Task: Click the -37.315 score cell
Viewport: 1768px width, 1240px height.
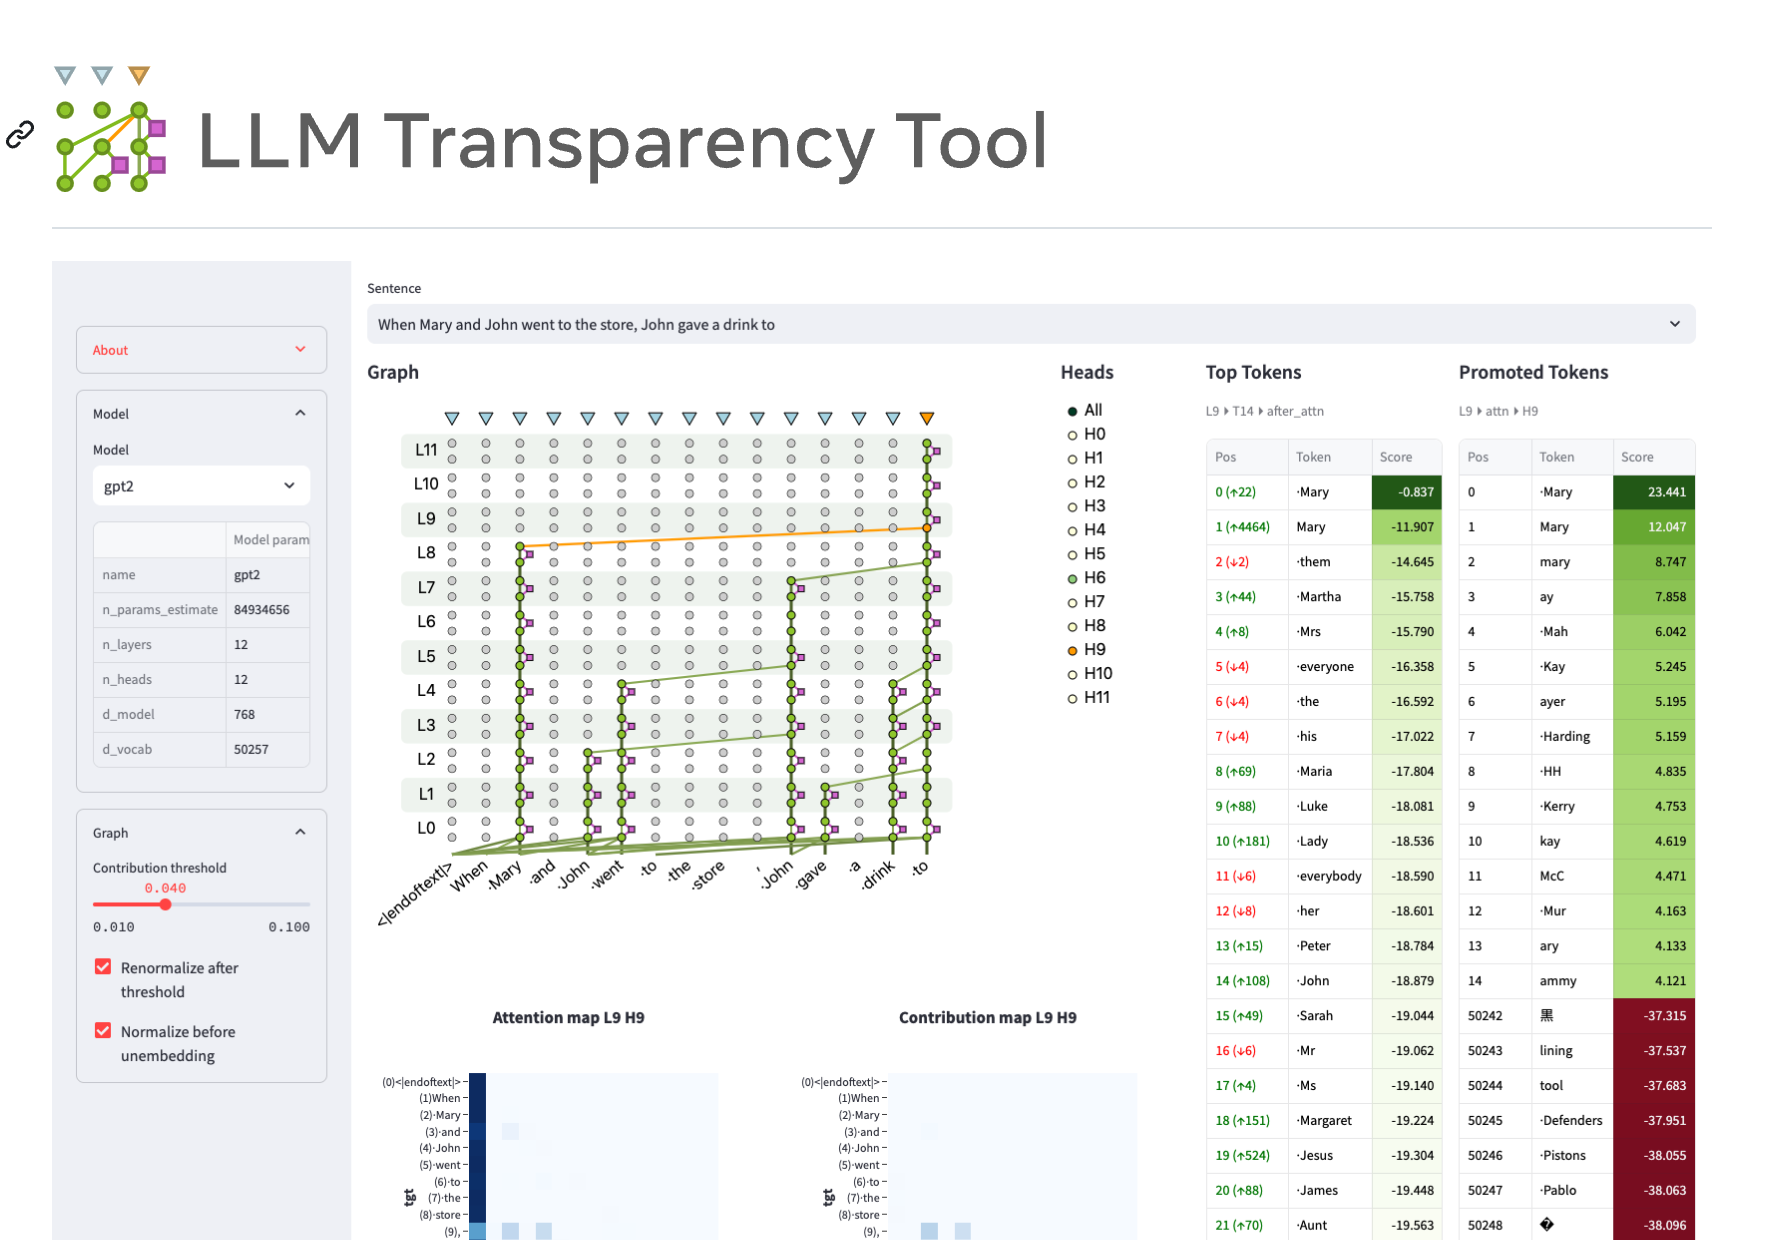Action: [1654, 1016]
